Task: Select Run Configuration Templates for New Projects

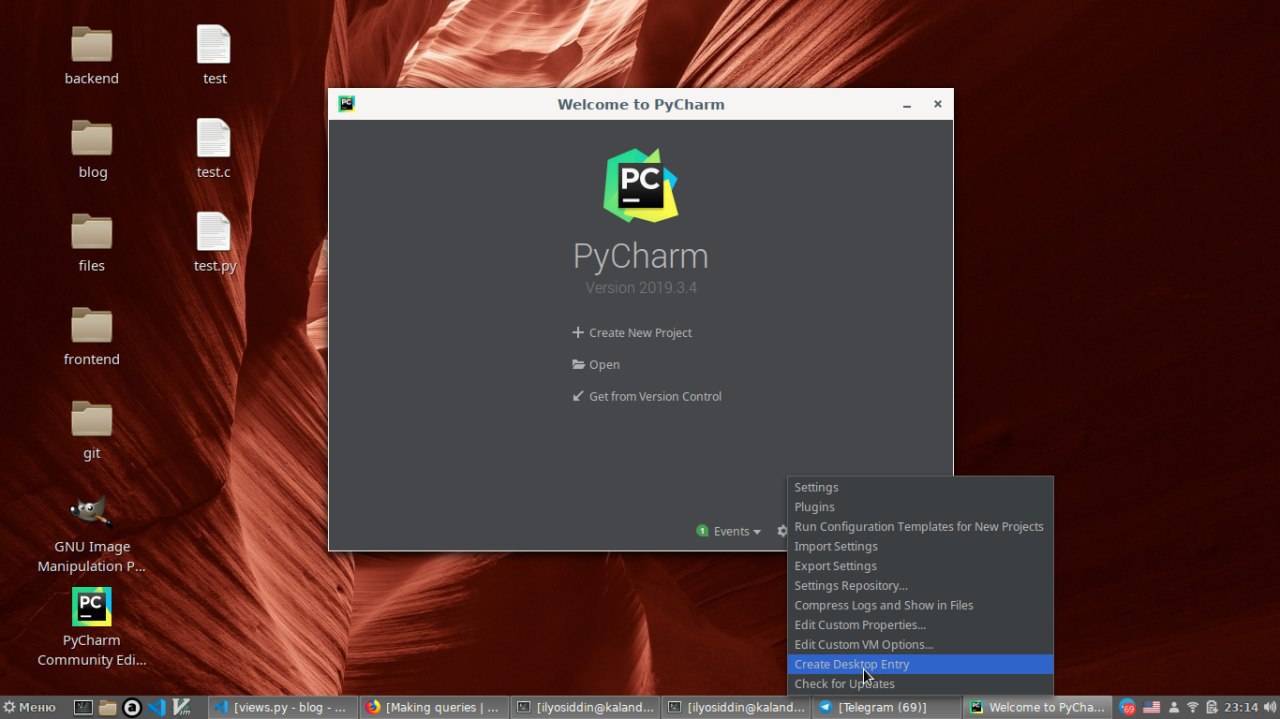Action: [x=920, y=527]
